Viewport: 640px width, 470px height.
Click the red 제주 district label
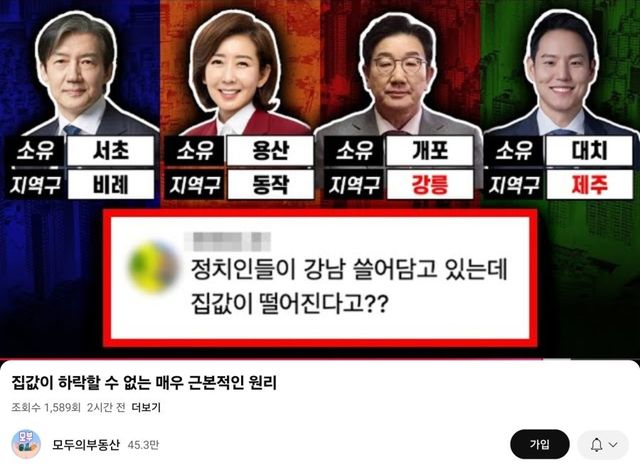(x=589, y=184)
